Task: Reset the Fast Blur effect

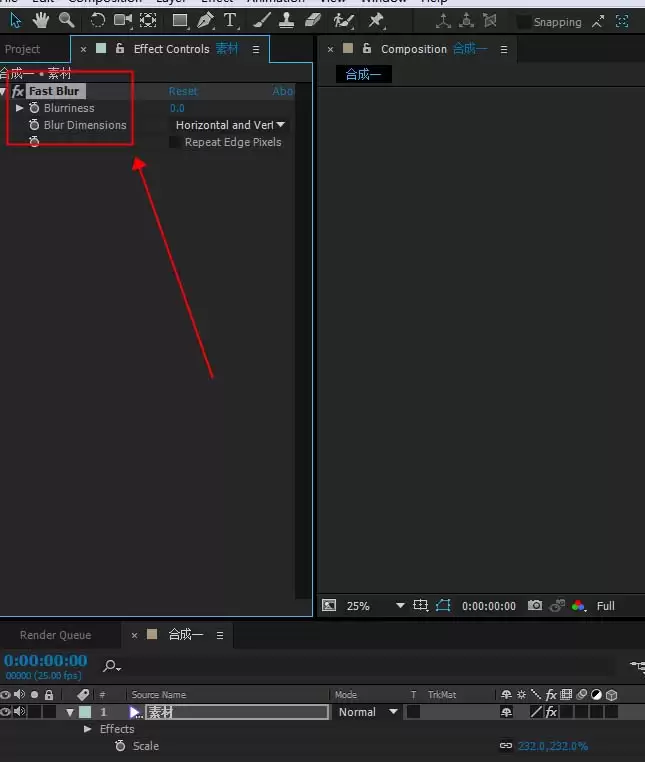Action: coord(183,91)
